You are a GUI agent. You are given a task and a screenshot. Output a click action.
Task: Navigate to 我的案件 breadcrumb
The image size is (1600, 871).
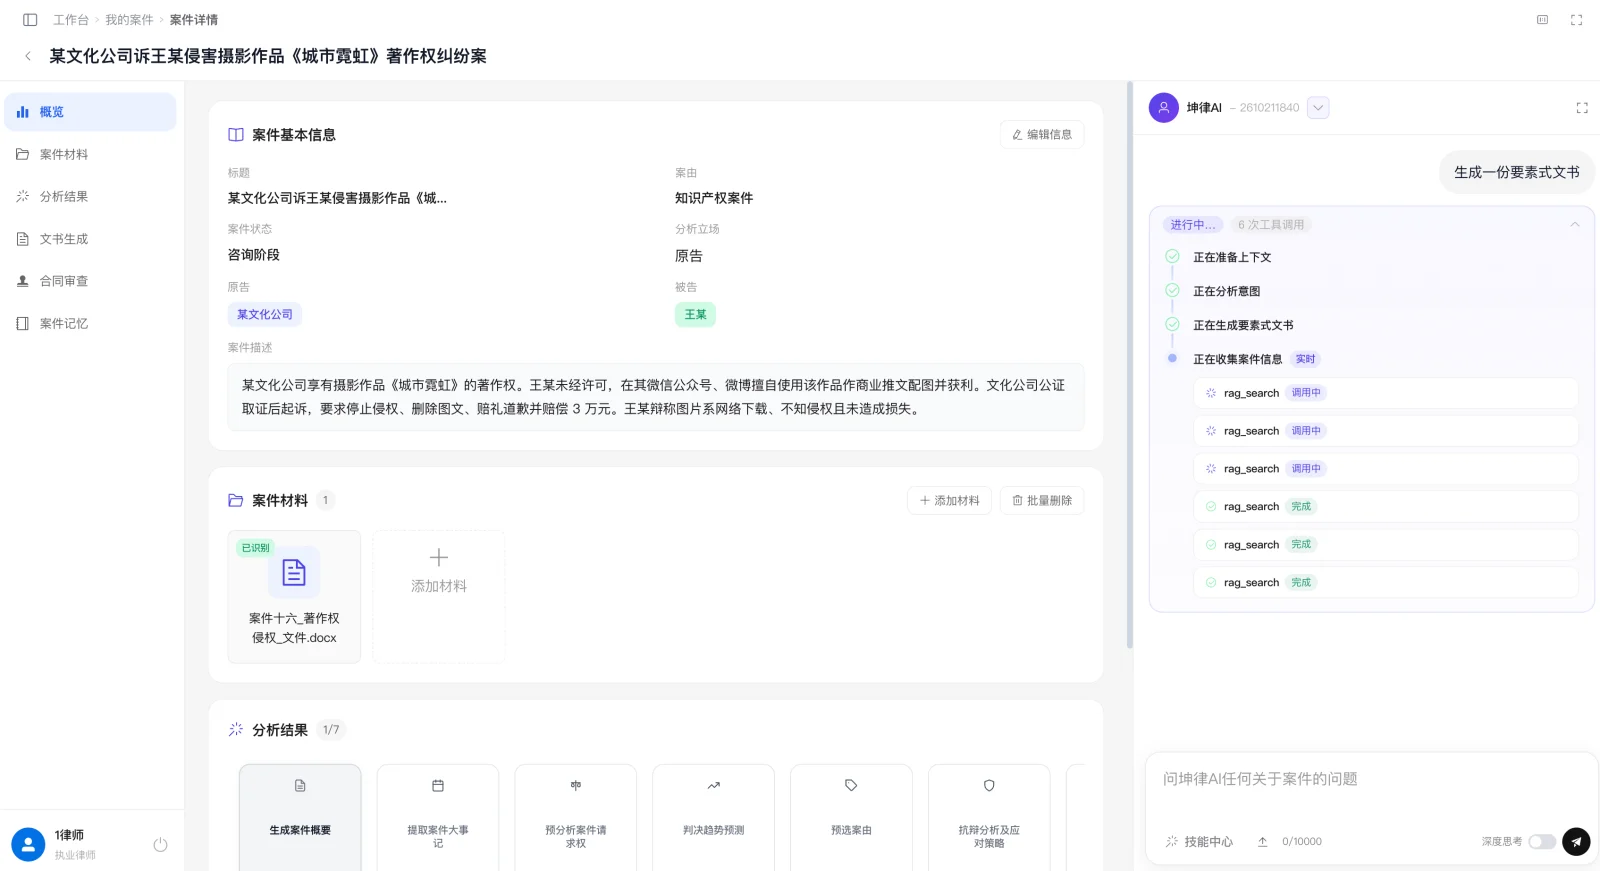129,20
